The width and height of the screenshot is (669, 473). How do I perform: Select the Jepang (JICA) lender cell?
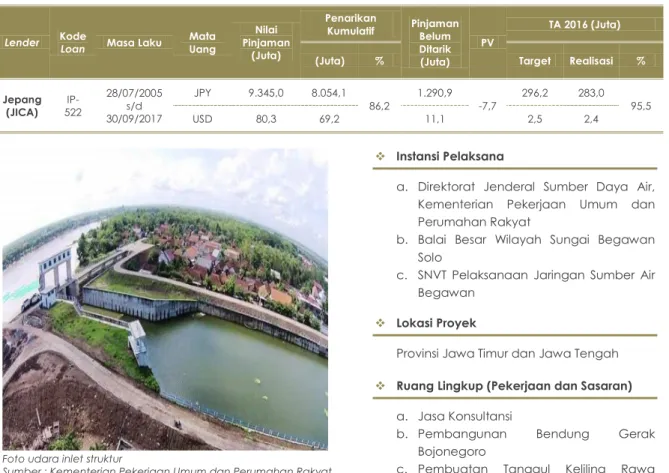(x=22, y=106)
